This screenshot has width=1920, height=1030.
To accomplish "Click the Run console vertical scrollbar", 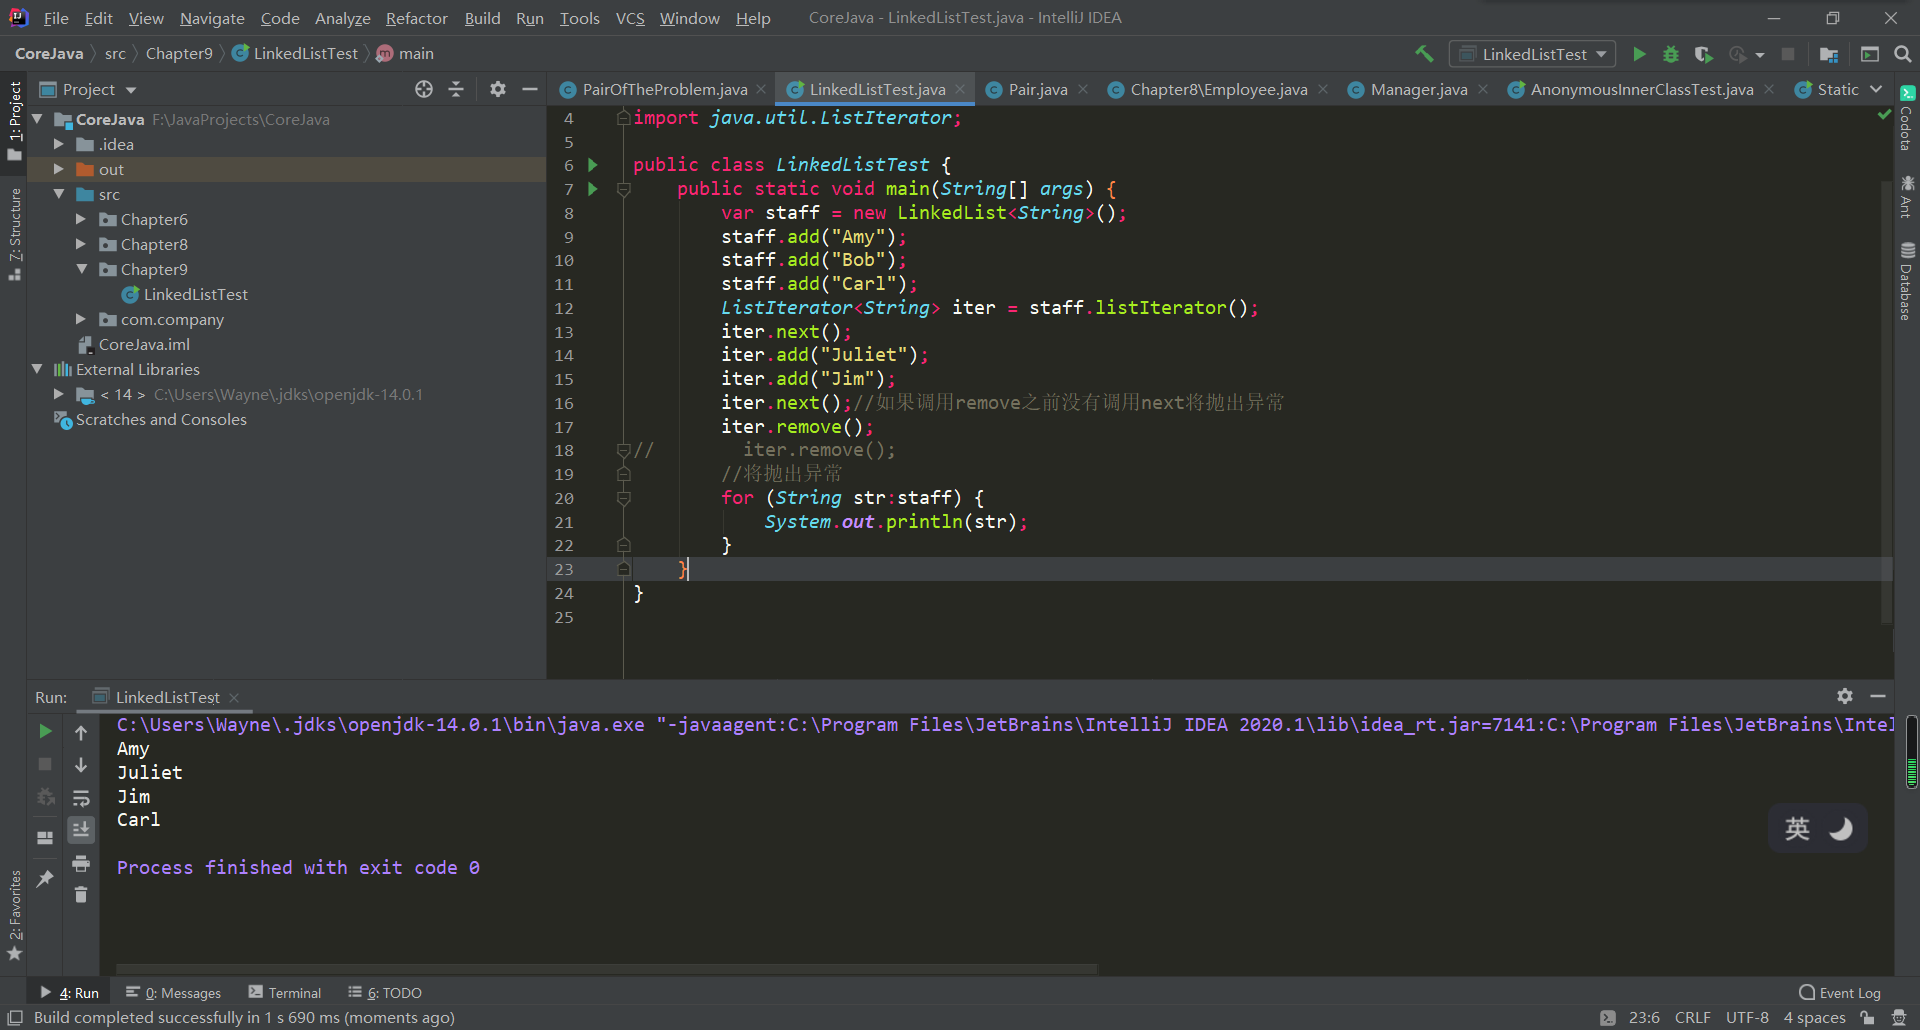I will (x=1911, y=753).
